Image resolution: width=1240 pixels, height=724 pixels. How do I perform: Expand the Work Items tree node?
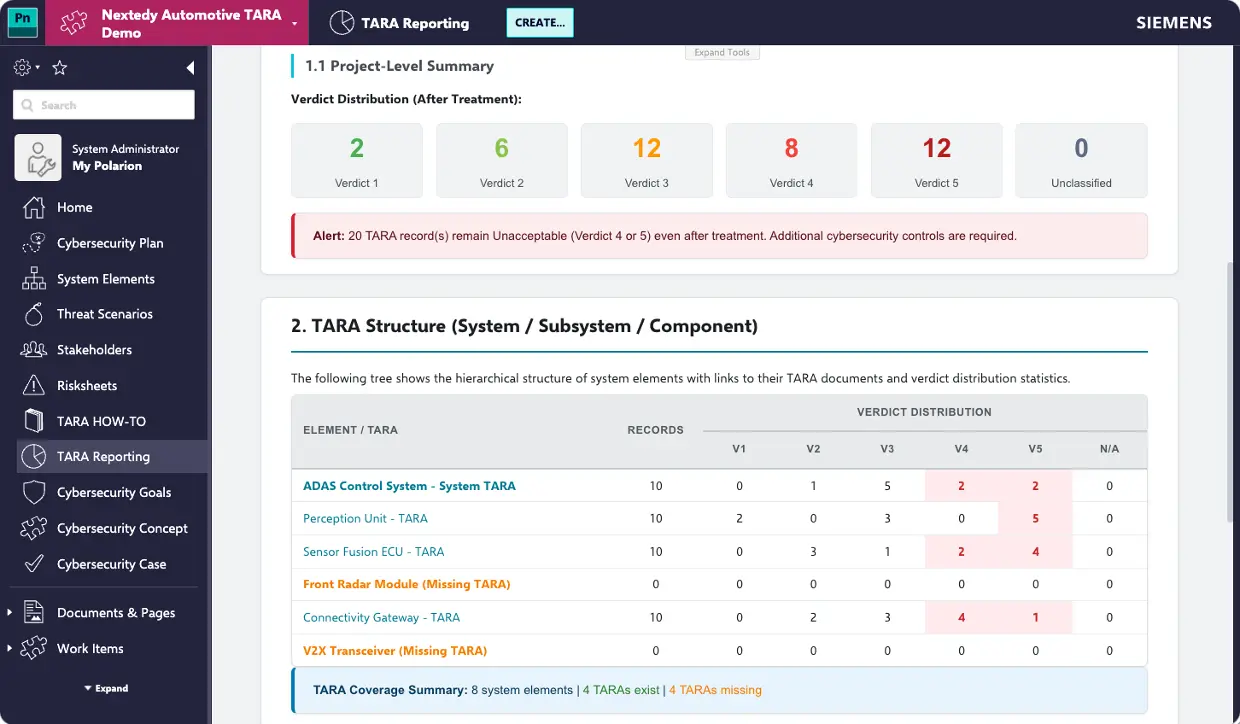click(10, 649)
